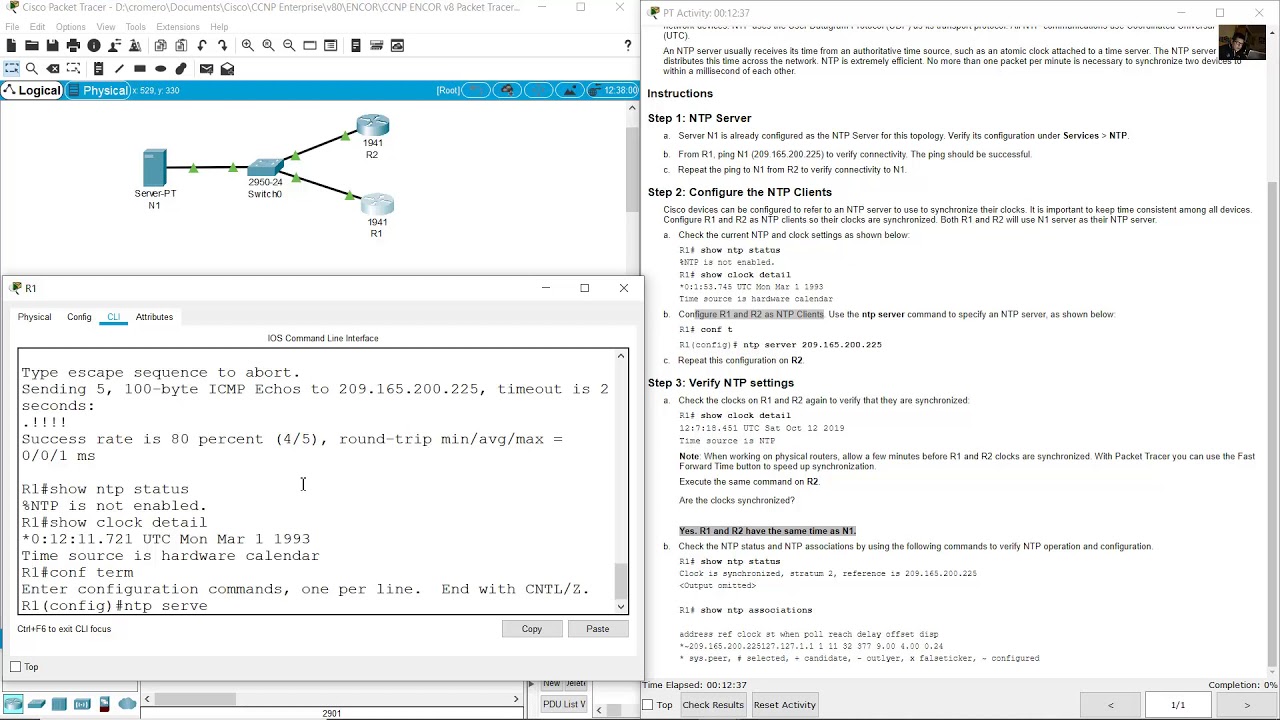
Task: Click the Paste button below the CLI
Action: coord(597,629)
